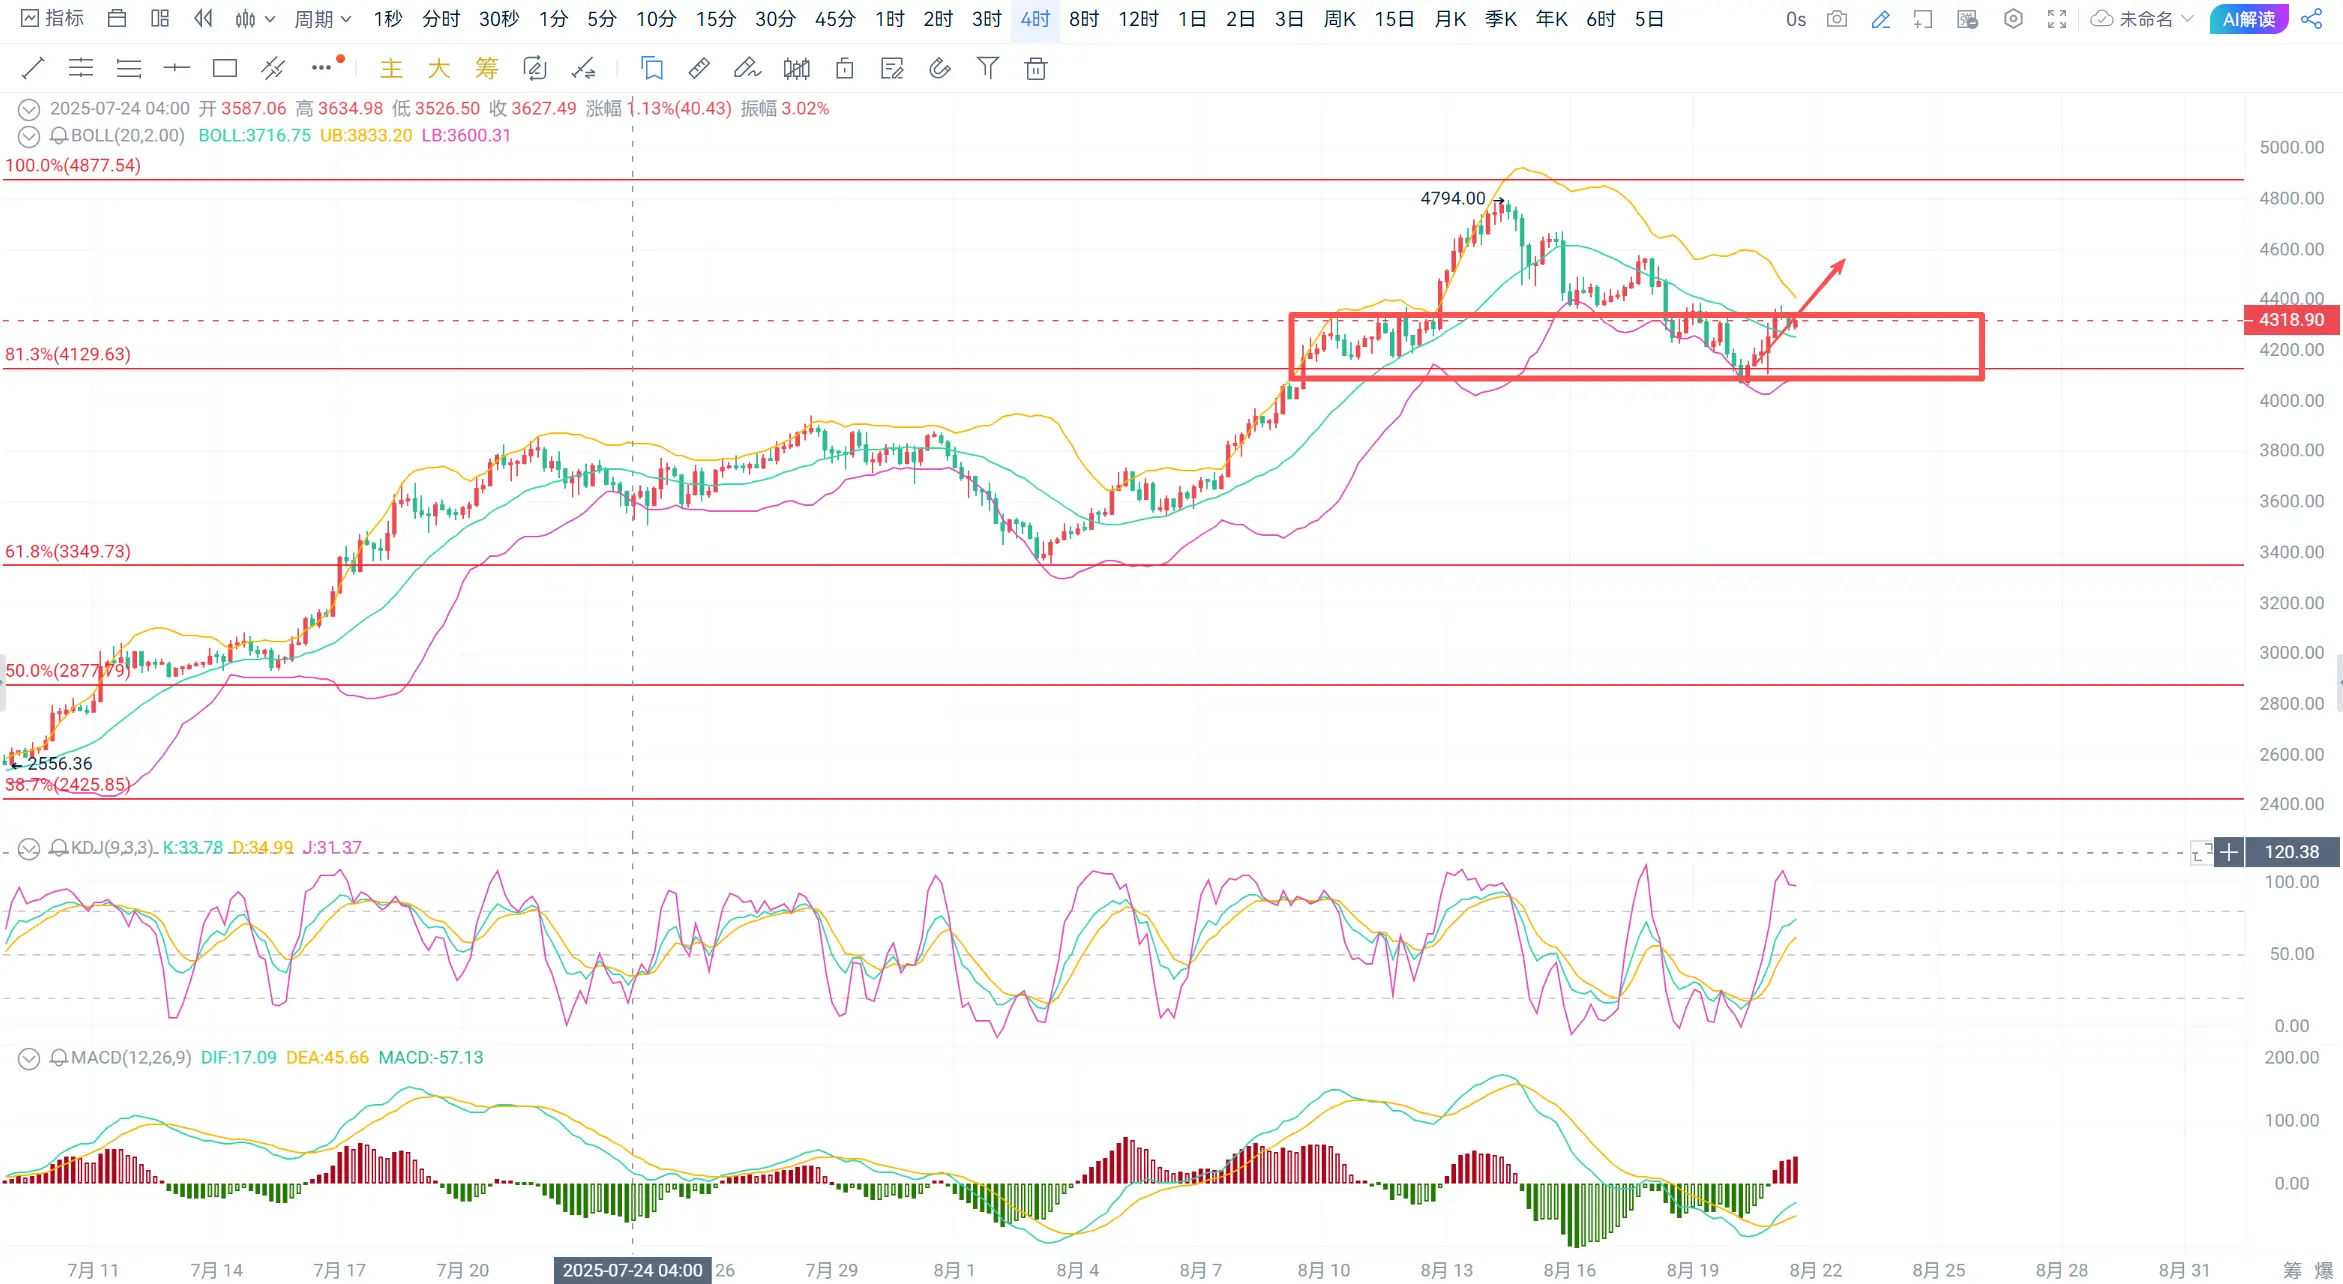Viewport: 2343px width, 1284px height.
Task: Select the ruler measure tool
Action: (700, 68)
